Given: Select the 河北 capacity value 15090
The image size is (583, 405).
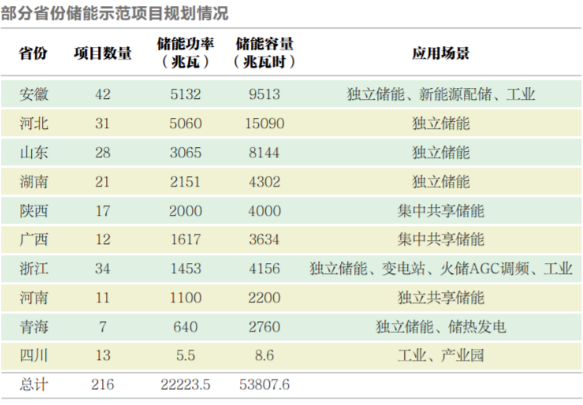Looking at the screenshot, I should 264,123.
